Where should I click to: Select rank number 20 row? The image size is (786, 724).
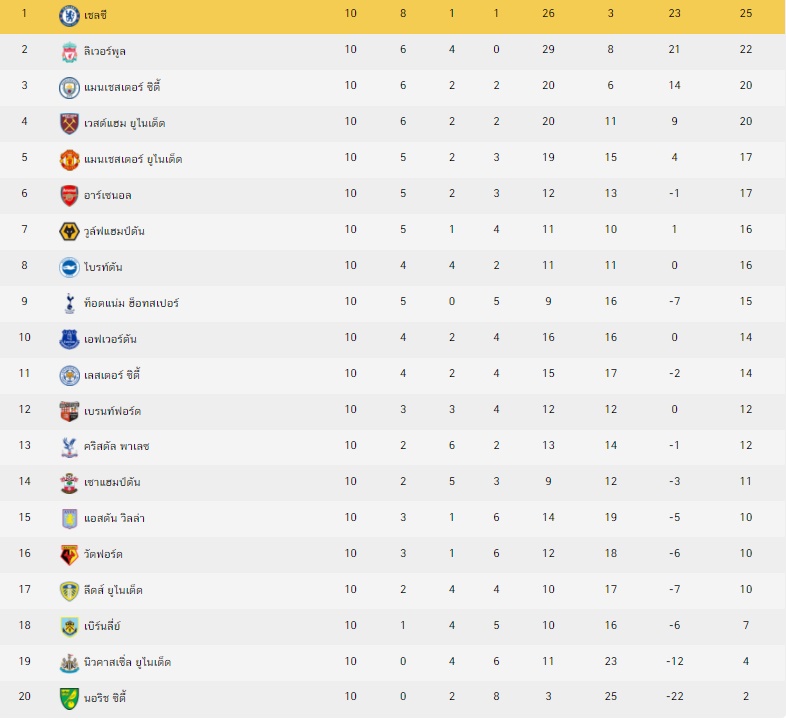393,696
